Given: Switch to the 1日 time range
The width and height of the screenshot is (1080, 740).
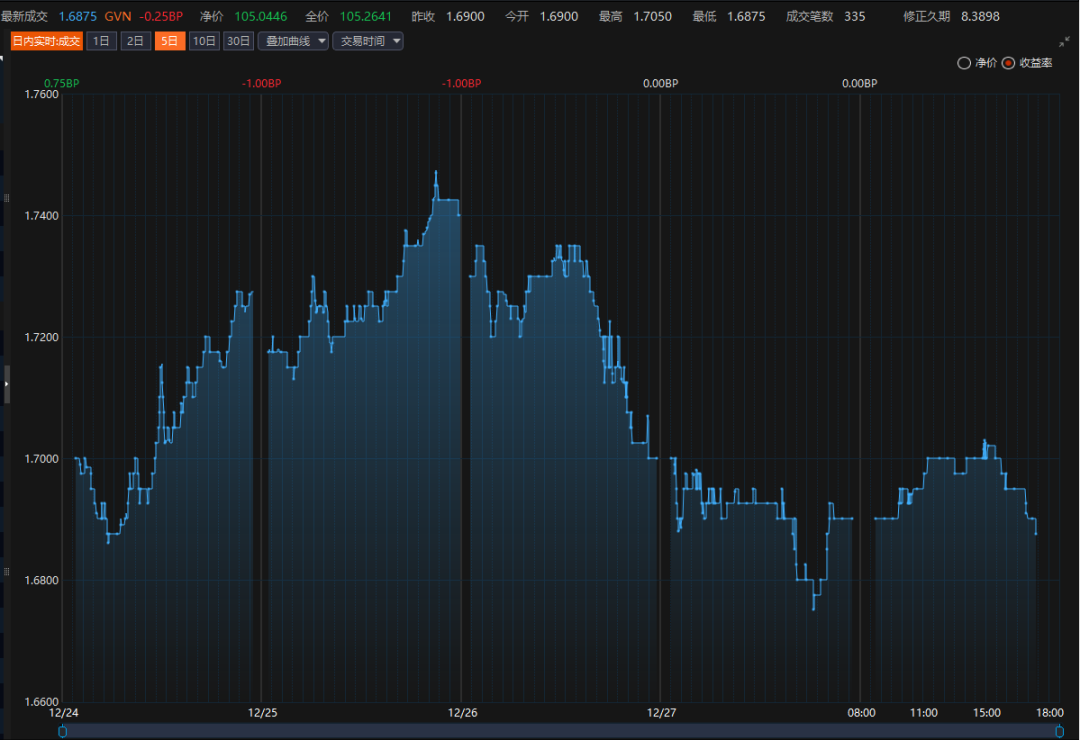Looking at the screenshot, I should point(101,41).
